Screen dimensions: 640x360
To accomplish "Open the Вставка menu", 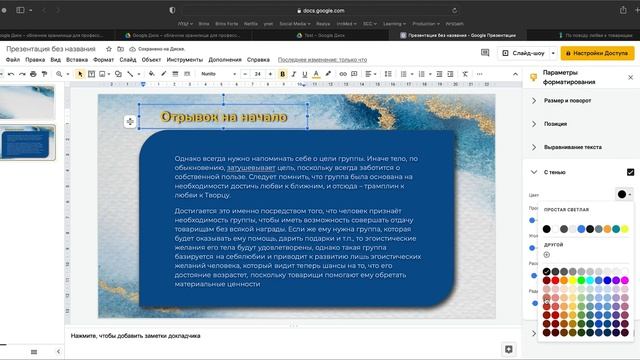I will (x=77, y=60).
